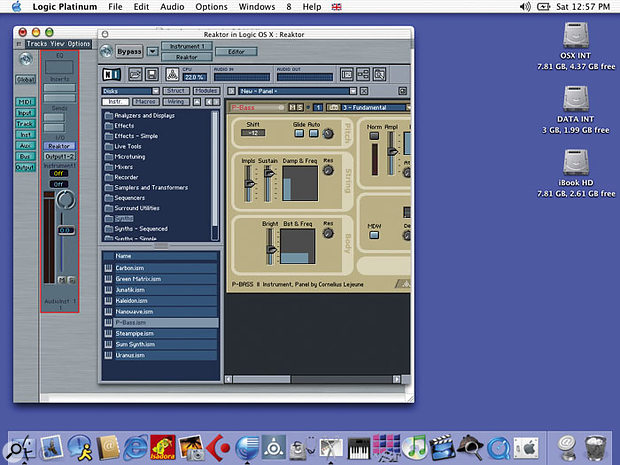Screen dimensions: 620x465
Task: Open the first Sends slot in channel strip
Action: click(54, 117)
